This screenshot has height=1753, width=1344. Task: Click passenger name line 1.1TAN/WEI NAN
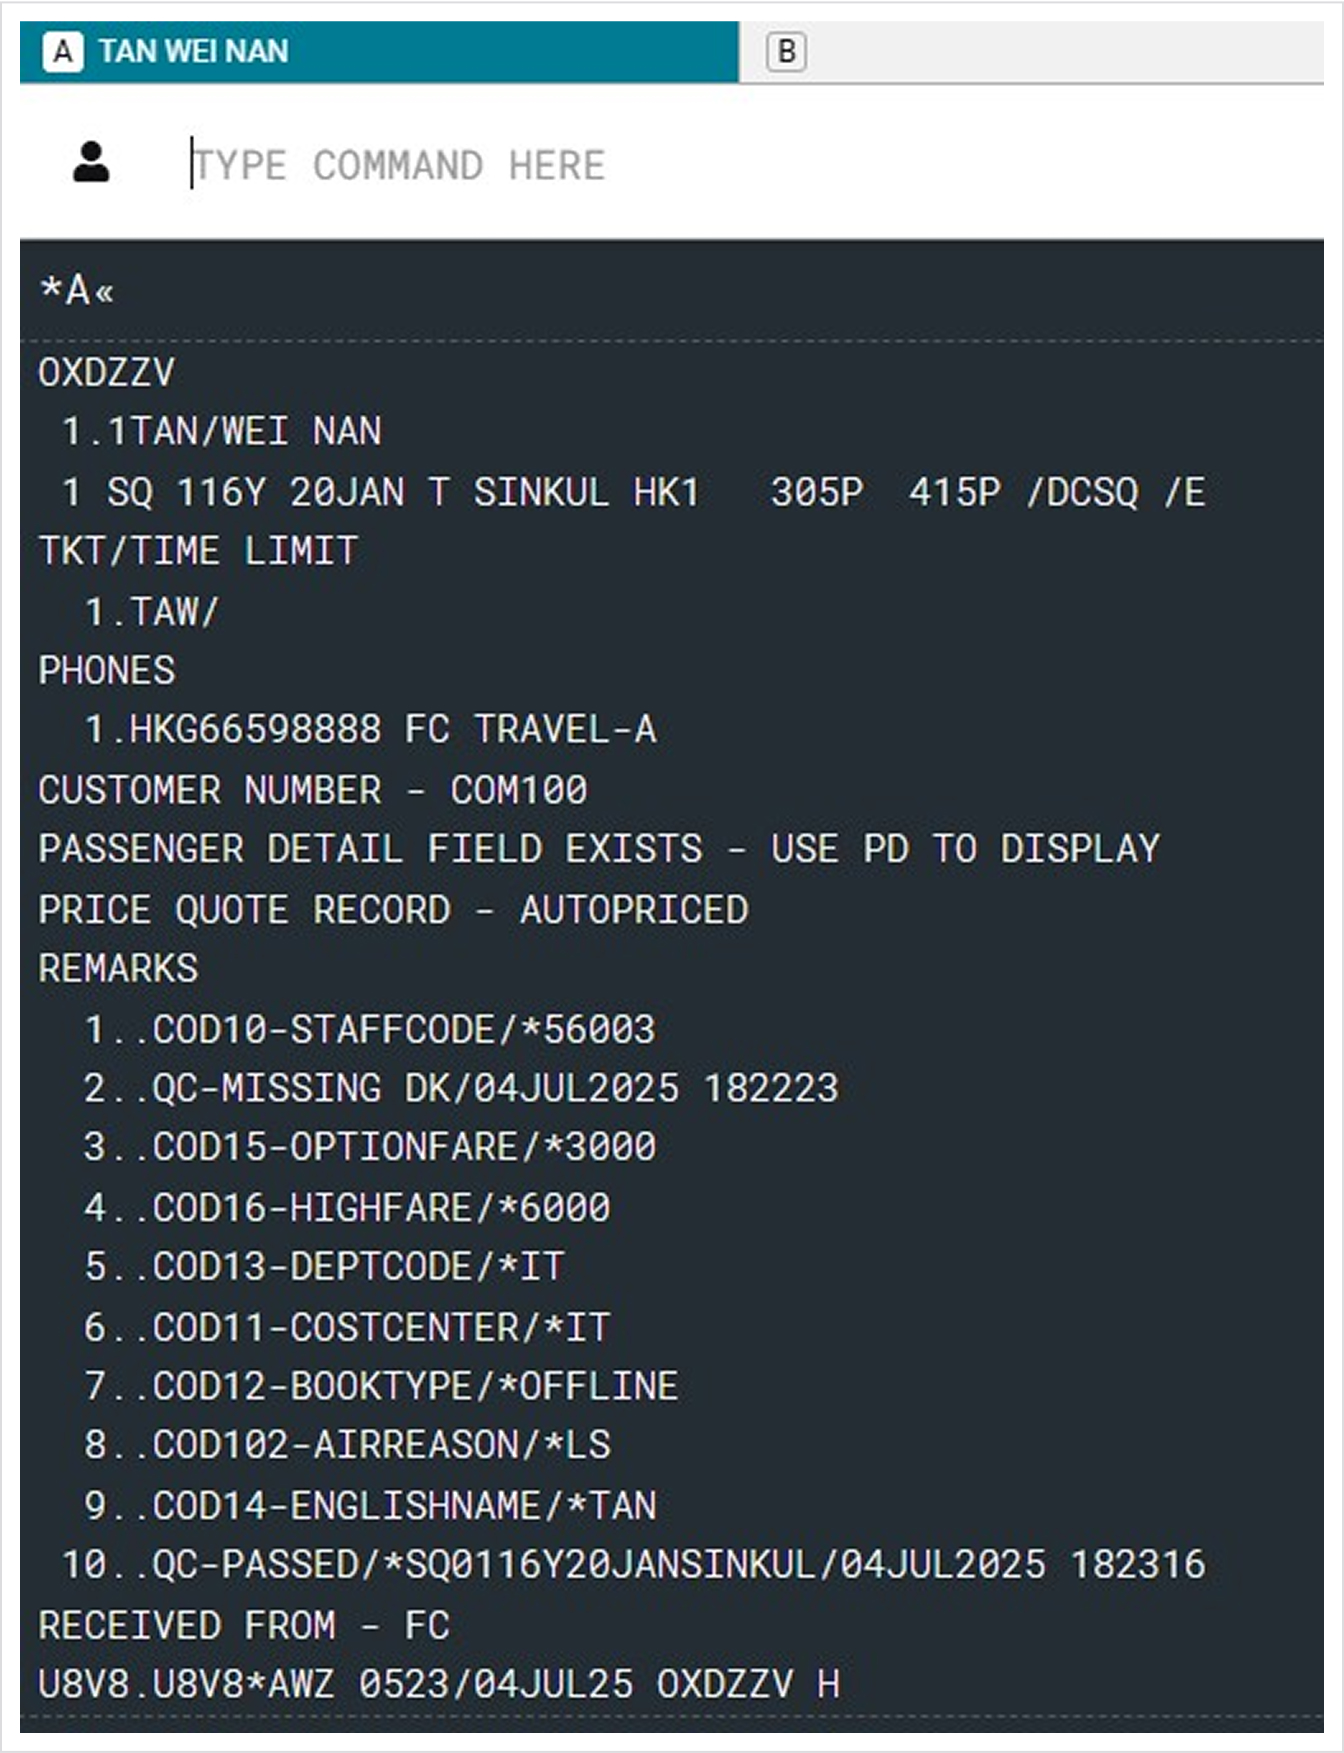pos(221,432)
